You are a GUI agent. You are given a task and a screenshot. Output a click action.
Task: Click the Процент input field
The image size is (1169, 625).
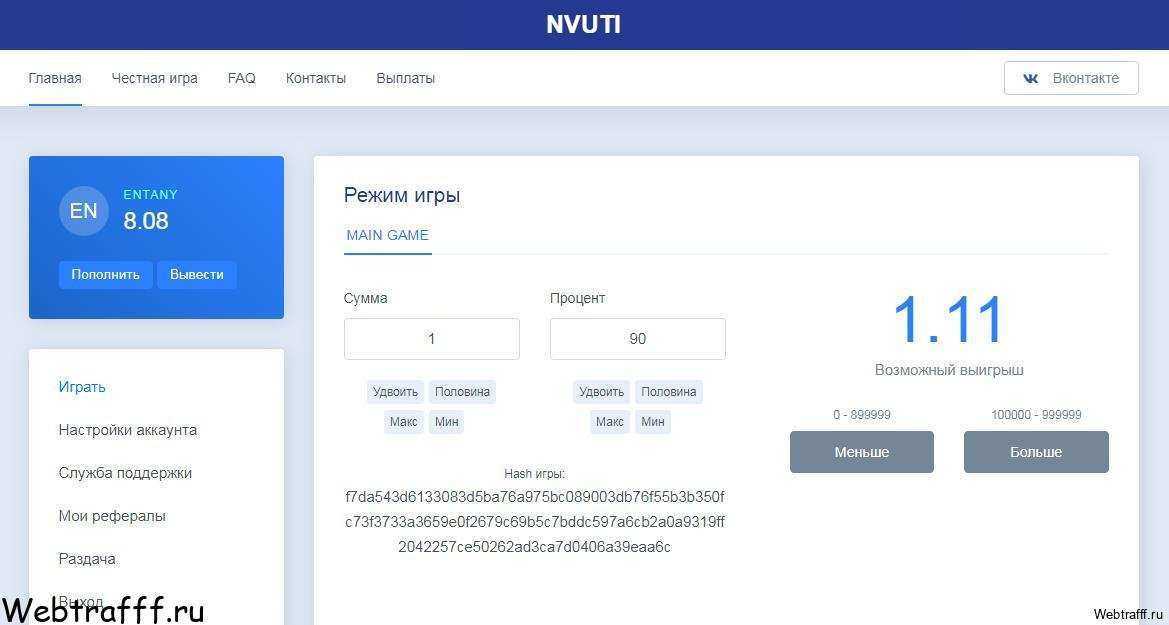[x=637, y=339]
